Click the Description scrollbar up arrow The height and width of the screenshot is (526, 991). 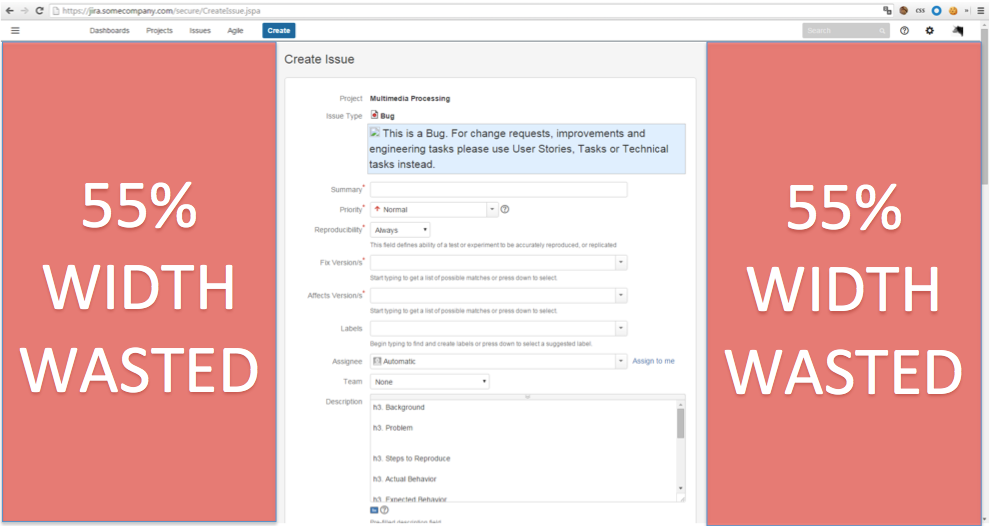coord(681,405)
